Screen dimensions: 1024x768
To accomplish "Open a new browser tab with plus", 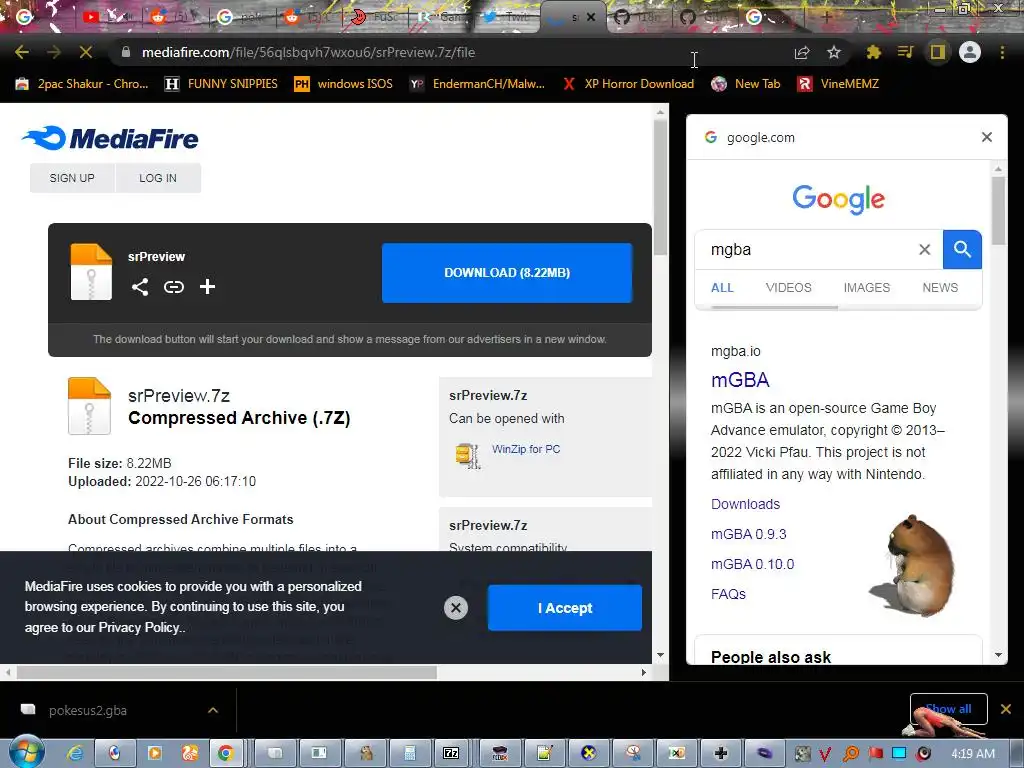I will coord(826,17).
